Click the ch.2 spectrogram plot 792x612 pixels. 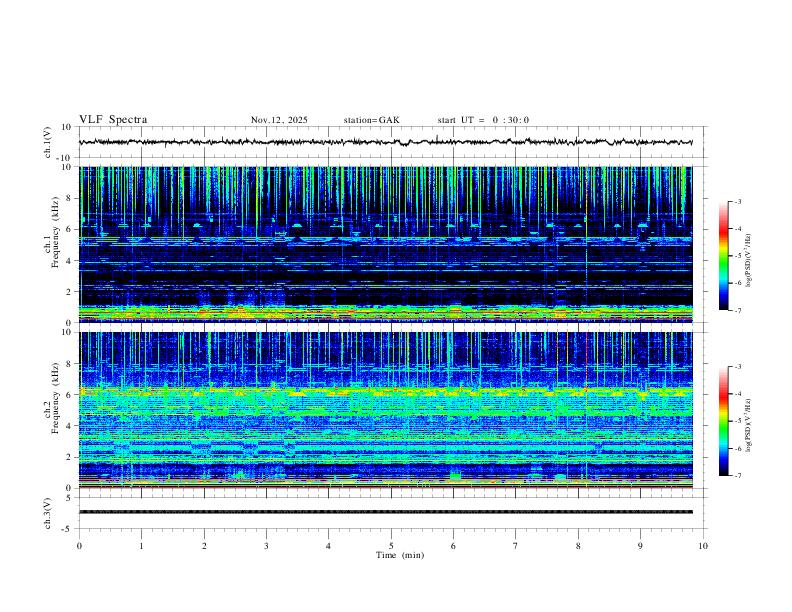[x=386, y=410]
